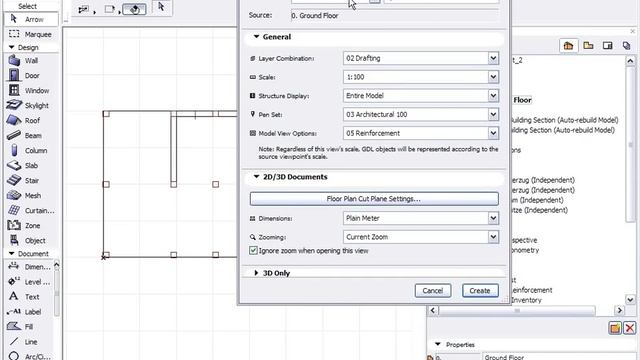Select the bold Floor item in Navigator
The image size is (640, 360).
pos(522,100)
